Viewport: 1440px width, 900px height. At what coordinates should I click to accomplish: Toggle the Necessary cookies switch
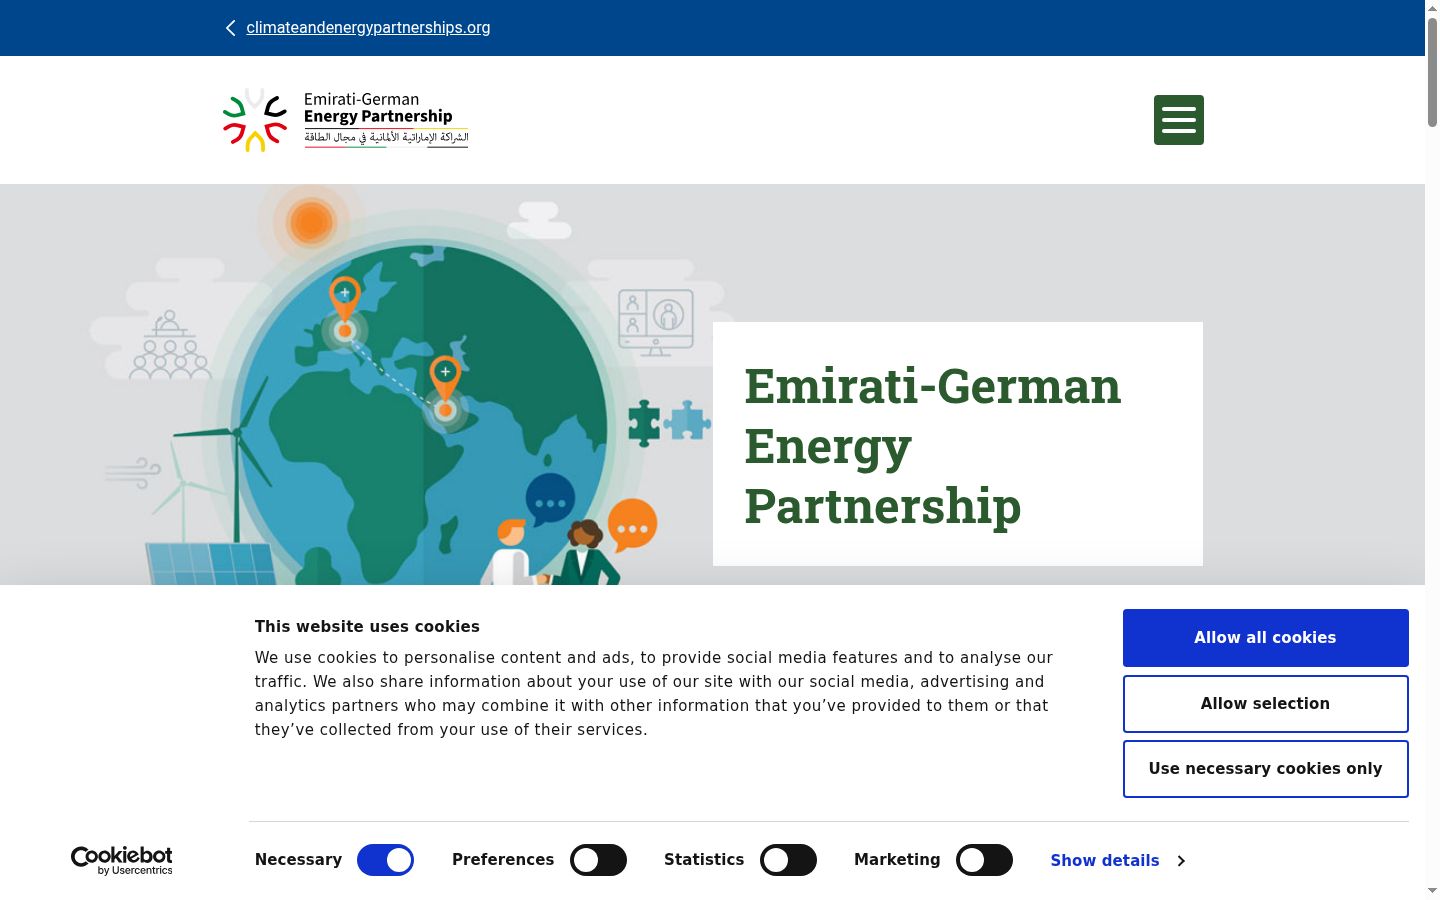385,860
